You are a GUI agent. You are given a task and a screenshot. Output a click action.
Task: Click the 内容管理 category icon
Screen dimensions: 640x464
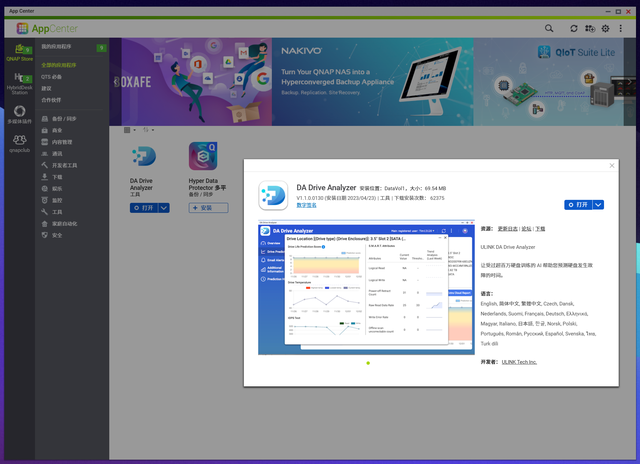pyautogui.click(x=45, y=142)
